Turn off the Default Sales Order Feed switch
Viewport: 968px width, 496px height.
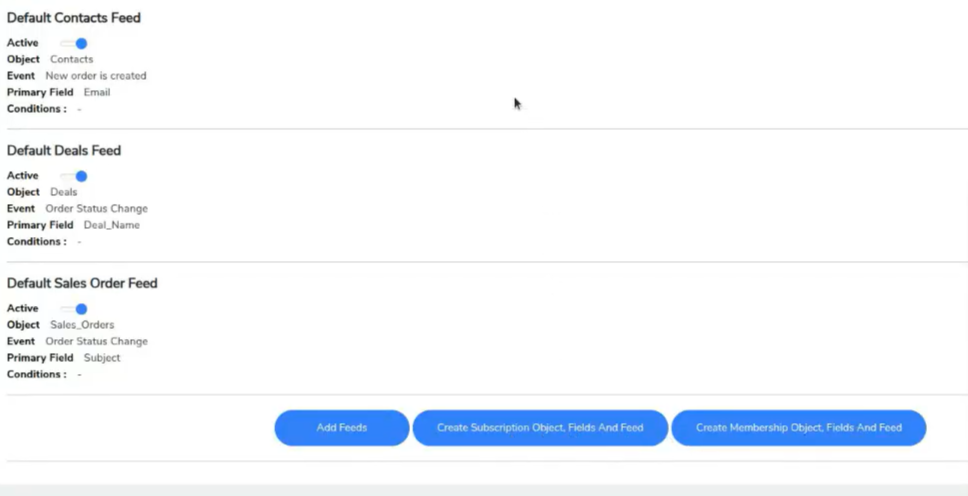point(75,309)
